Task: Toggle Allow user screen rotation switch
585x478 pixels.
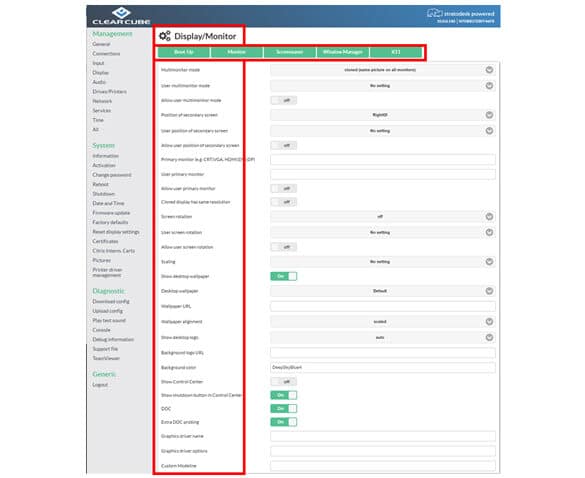Action: 284,247
